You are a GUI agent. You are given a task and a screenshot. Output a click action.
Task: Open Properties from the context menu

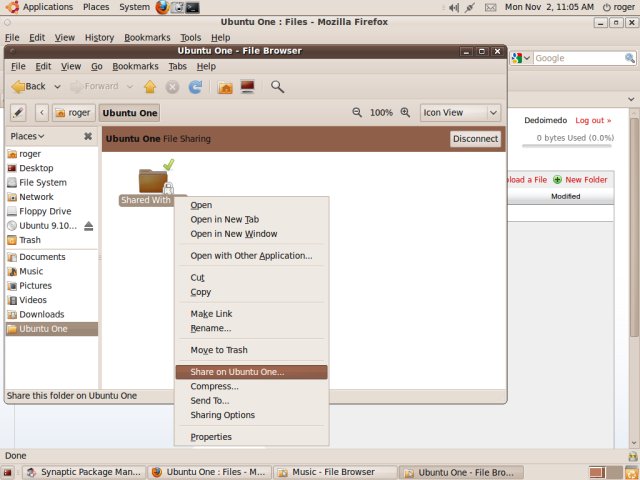(x=251, y=437)
